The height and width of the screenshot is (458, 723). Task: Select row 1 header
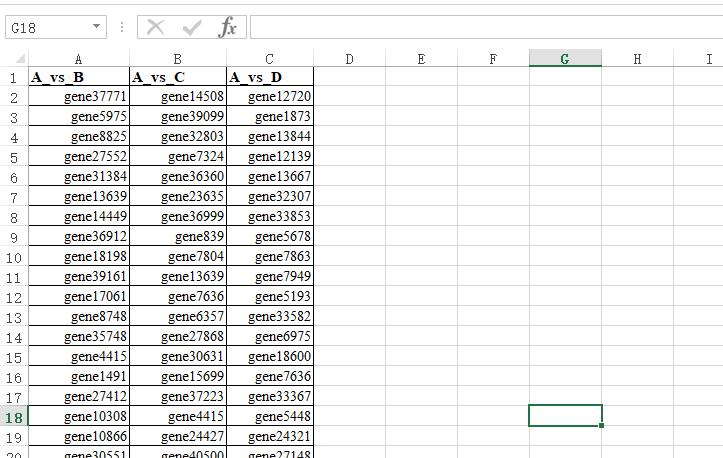[14, 77]
